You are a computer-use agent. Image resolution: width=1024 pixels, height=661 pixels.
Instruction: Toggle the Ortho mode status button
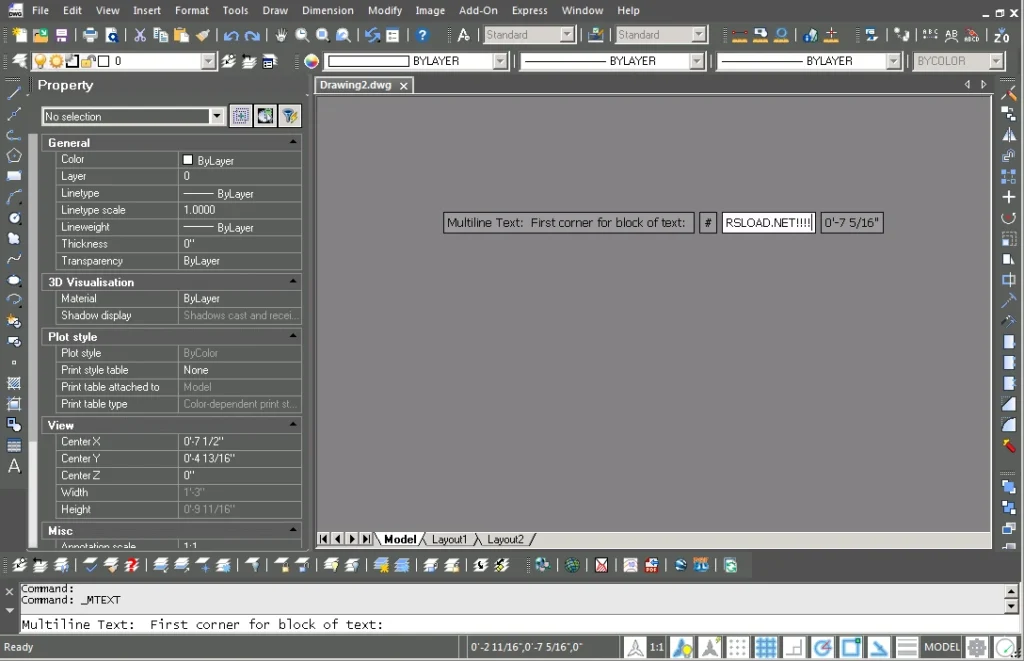click(x=793, y=648)
